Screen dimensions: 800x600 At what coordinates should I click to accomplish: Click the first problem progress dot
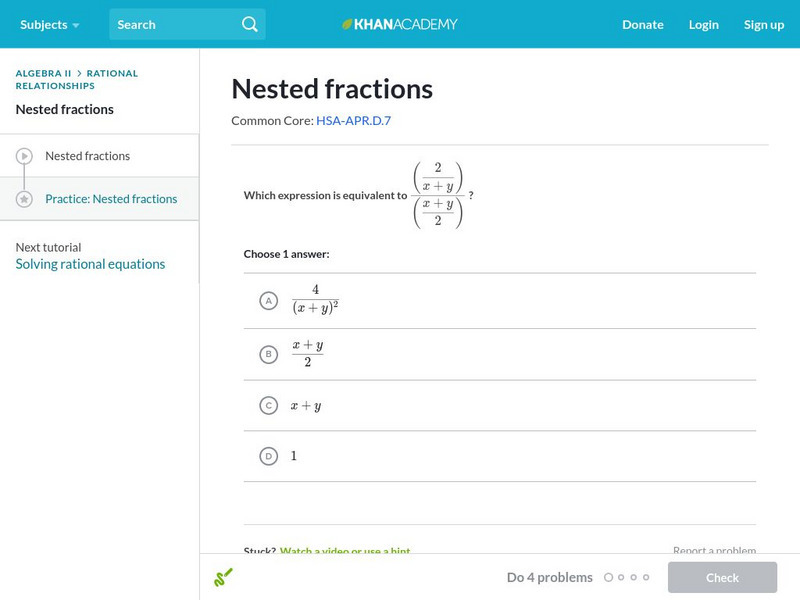click(609, 577)
